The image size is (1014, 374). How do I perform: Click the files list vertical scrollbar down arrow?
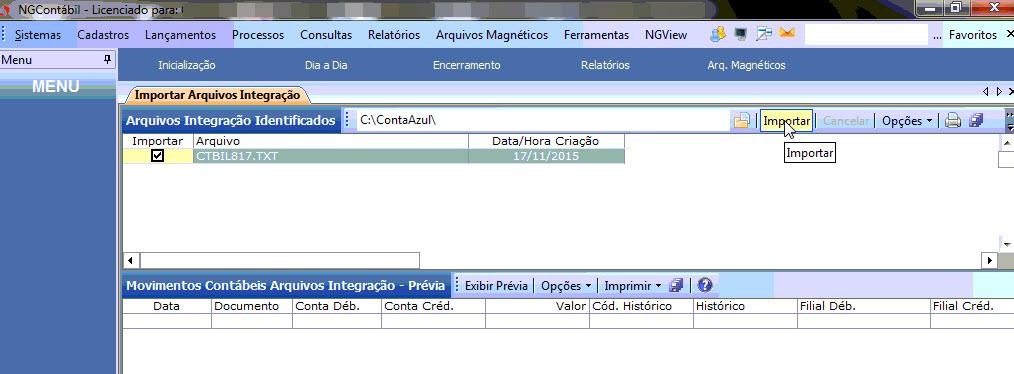point(1006,244)
